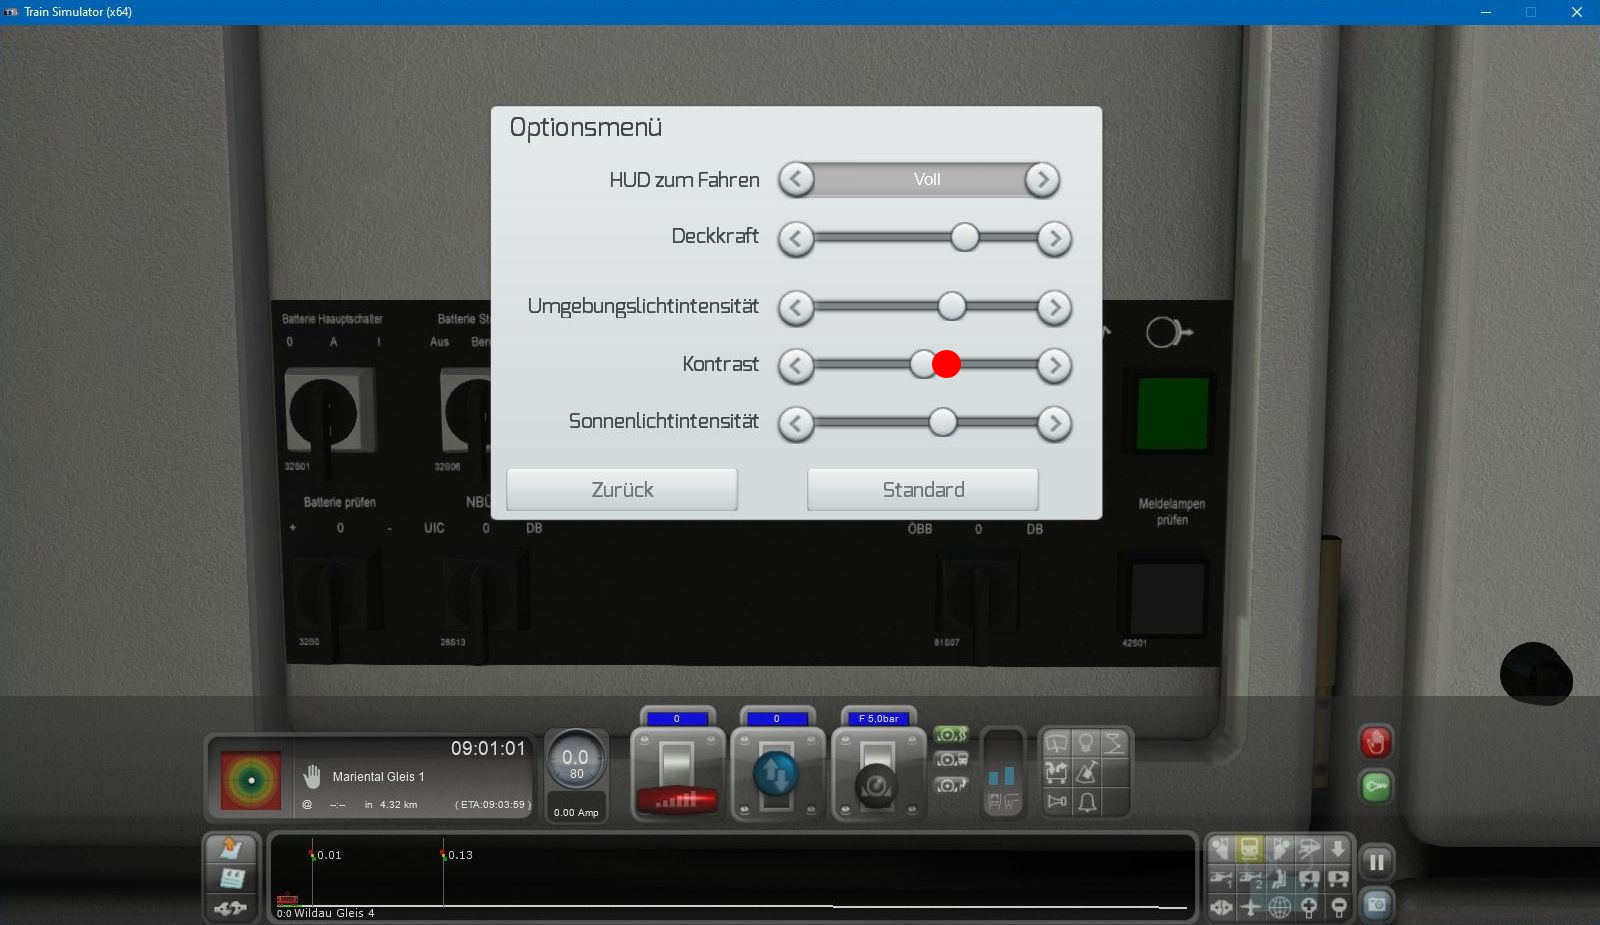Image resolution: width=1600 pixels, height=925 pixels.
Task: Click the Zurück button
Action: click(x=622, y=490)
